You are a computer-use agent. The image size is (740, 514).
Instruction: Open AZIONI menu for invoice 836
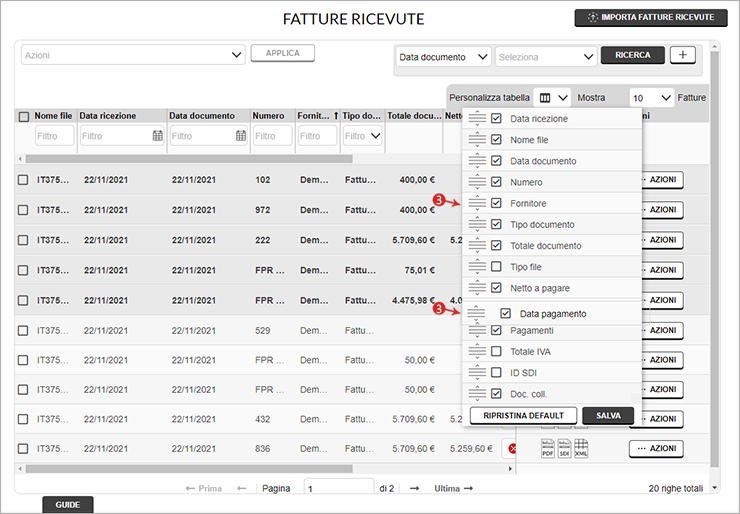pos(656,448)
